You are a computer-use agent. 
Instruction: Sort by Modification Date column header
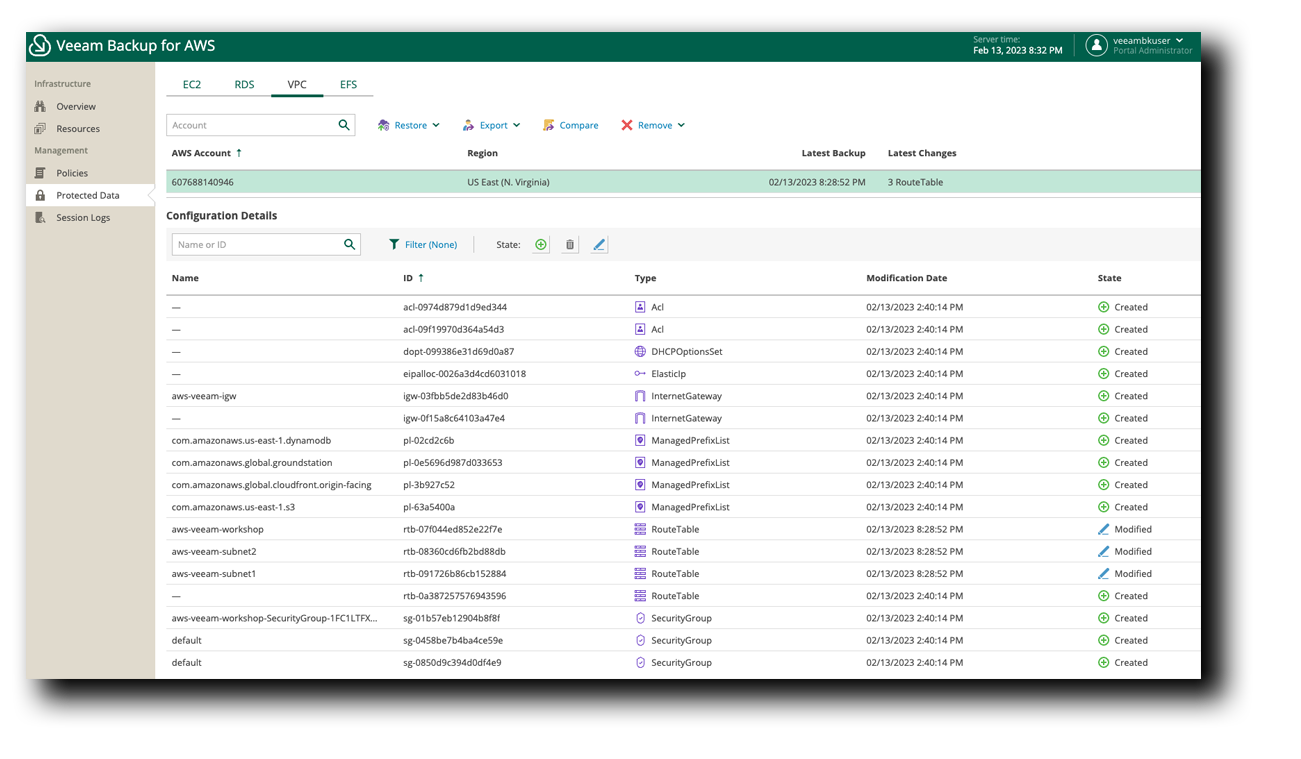coord(906,278)
